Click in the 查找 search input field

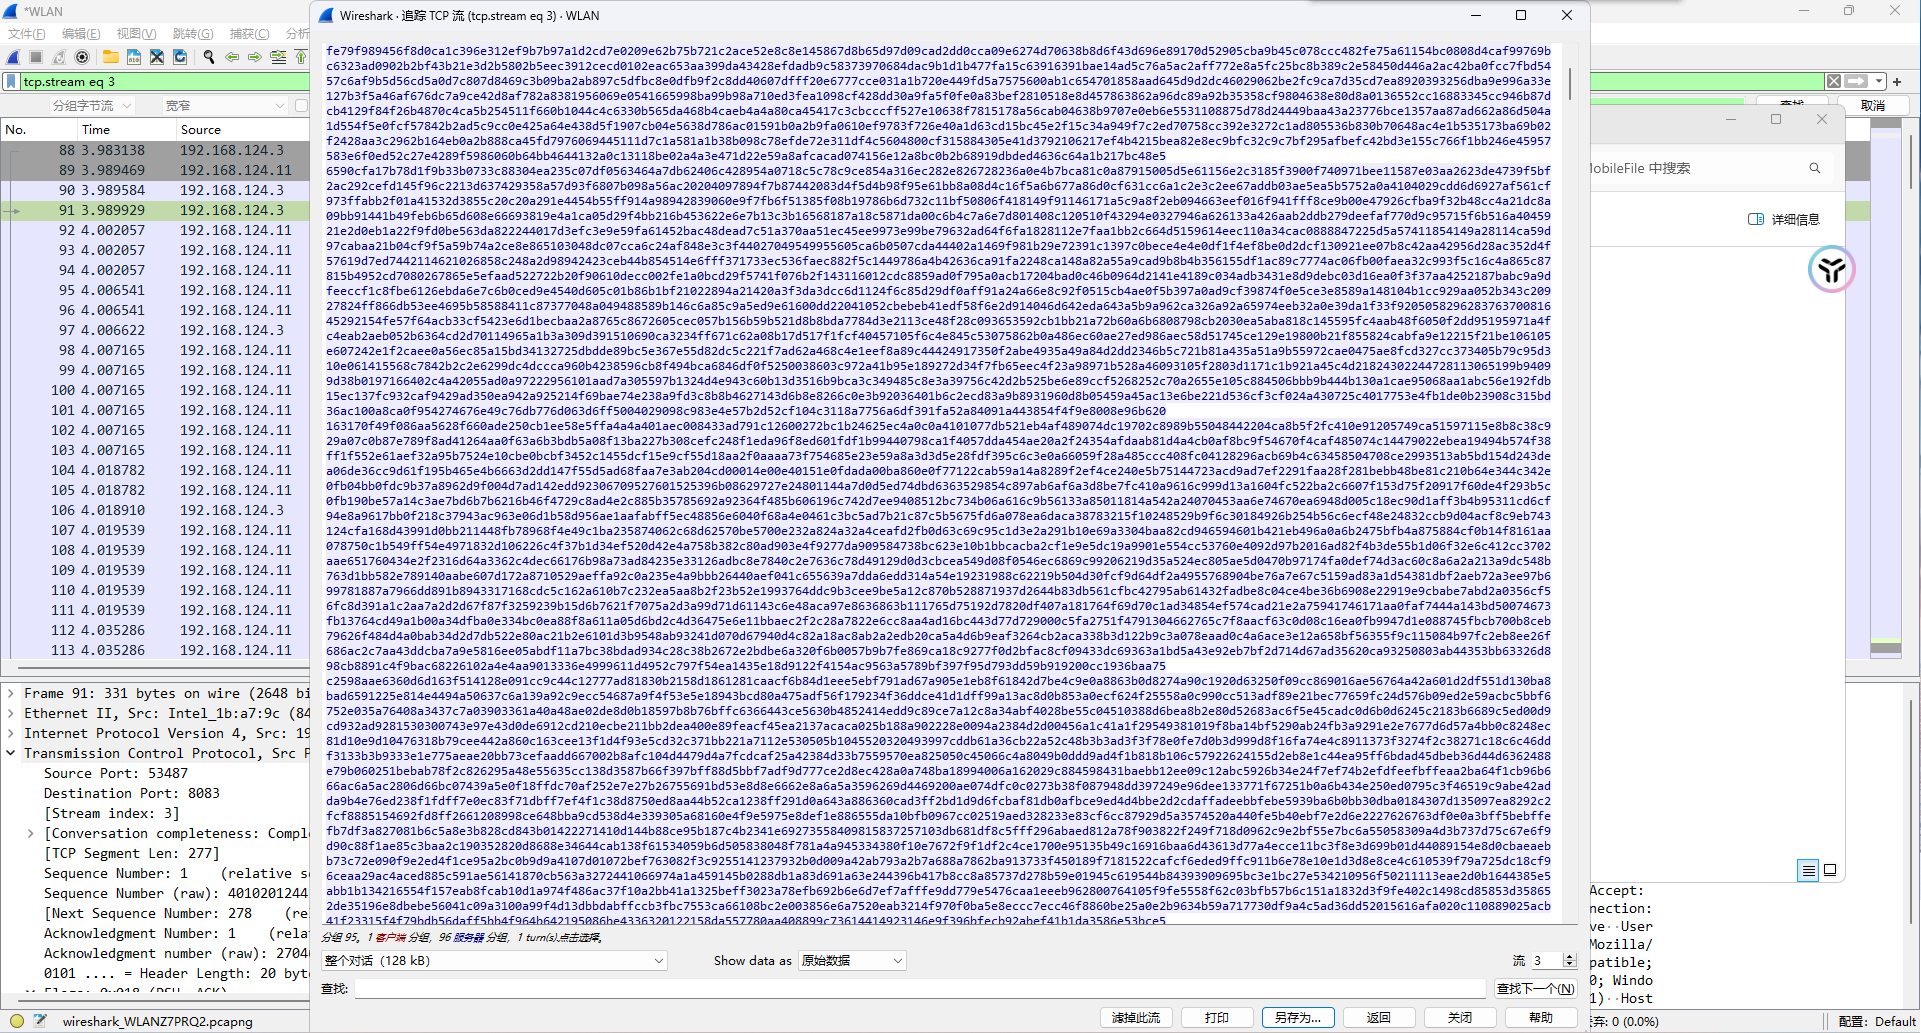pyautogui.click(x=920, y=989)
